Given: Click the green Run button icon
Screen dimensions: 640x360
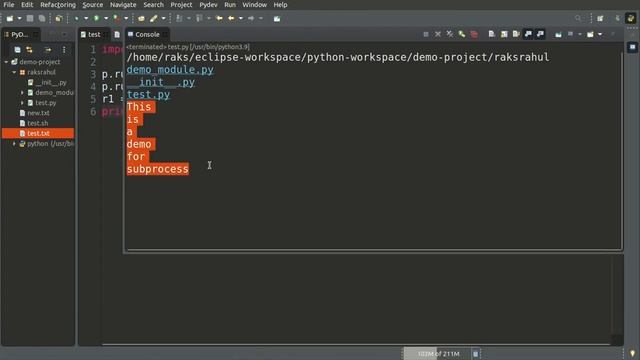Looking at the screenshot, I should coord(96,18).
